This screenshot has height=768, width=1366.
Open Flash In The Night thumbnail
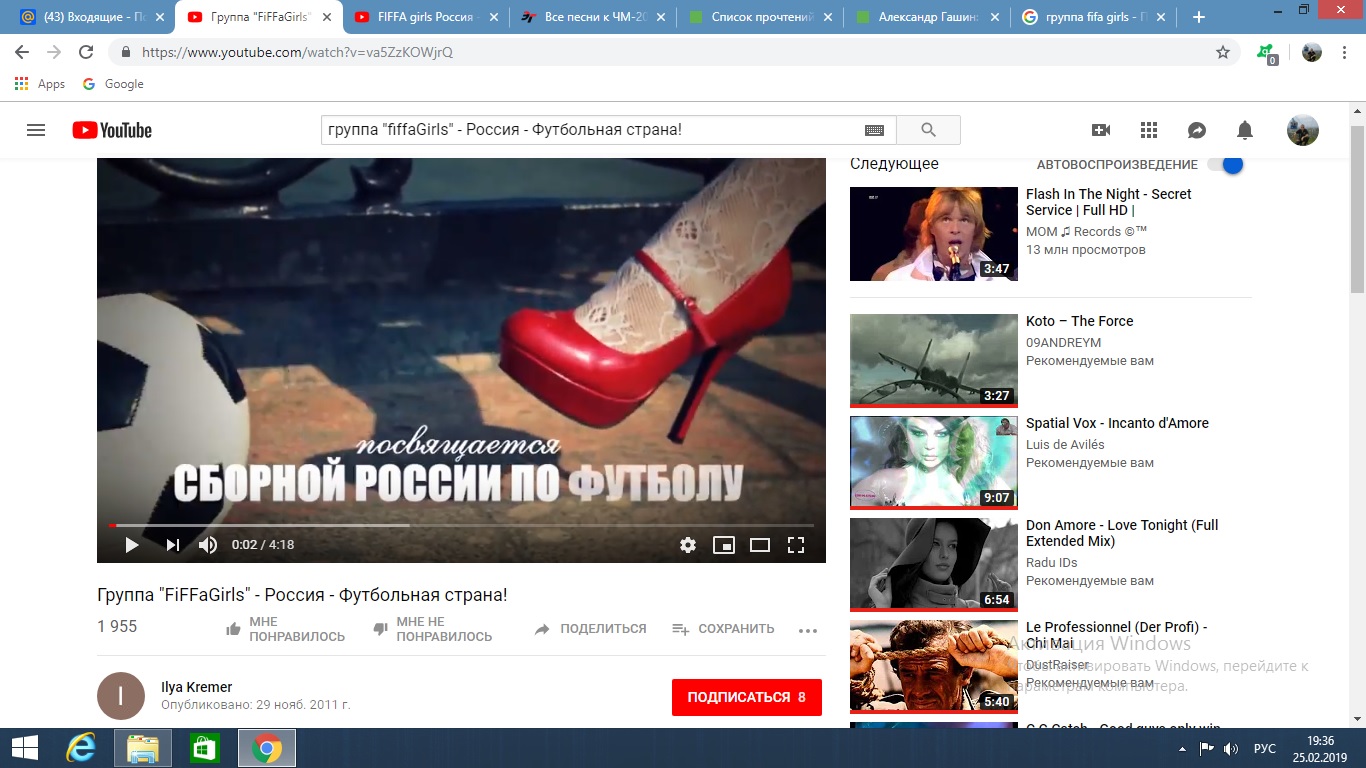pyautogui.click(x=934, y=234)
